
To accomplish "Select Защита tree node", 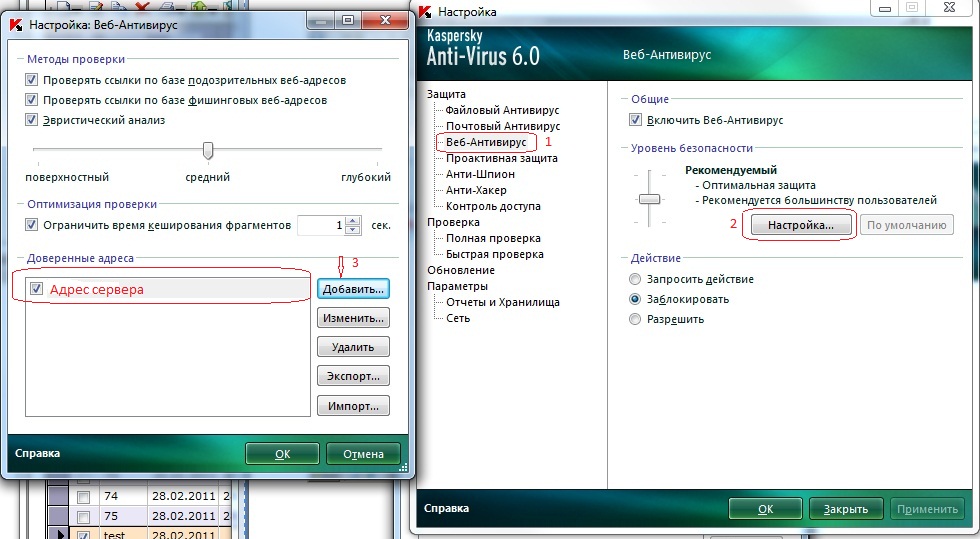I will (446, 94).
